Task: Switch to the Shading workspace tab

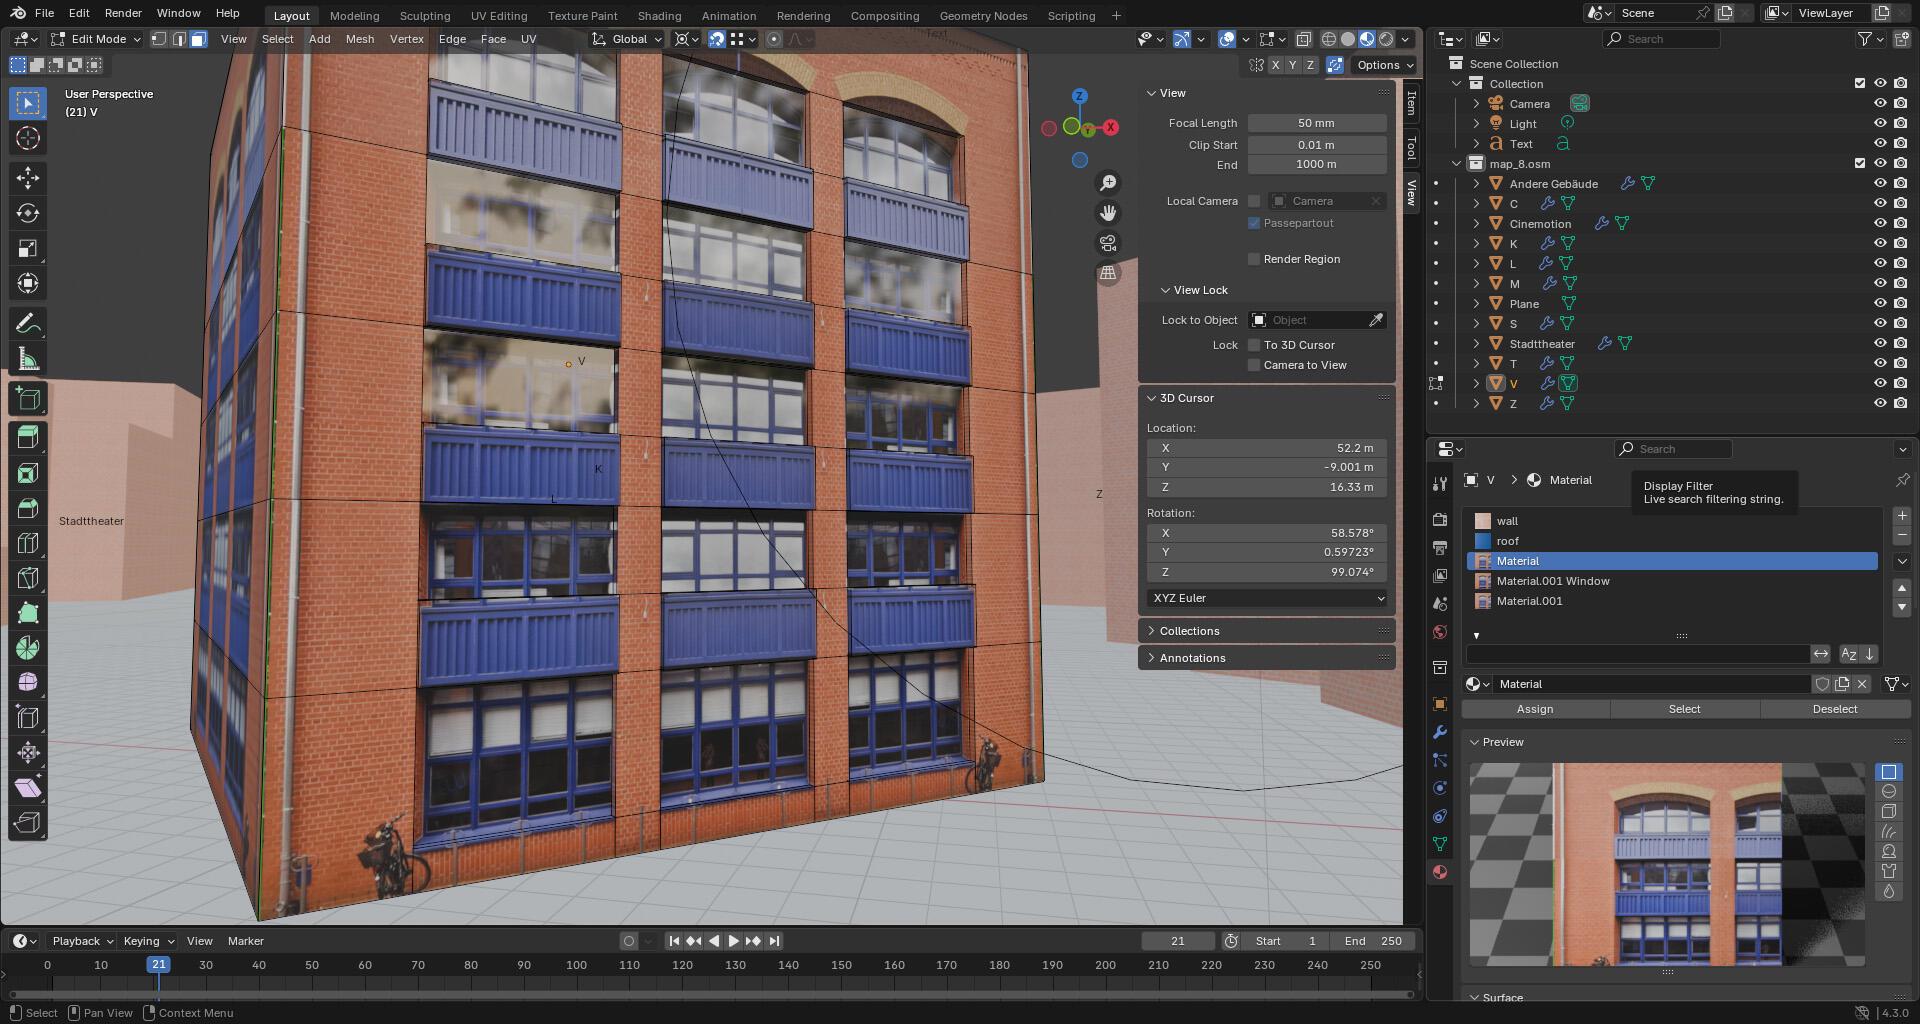Action: pos(659,16)
